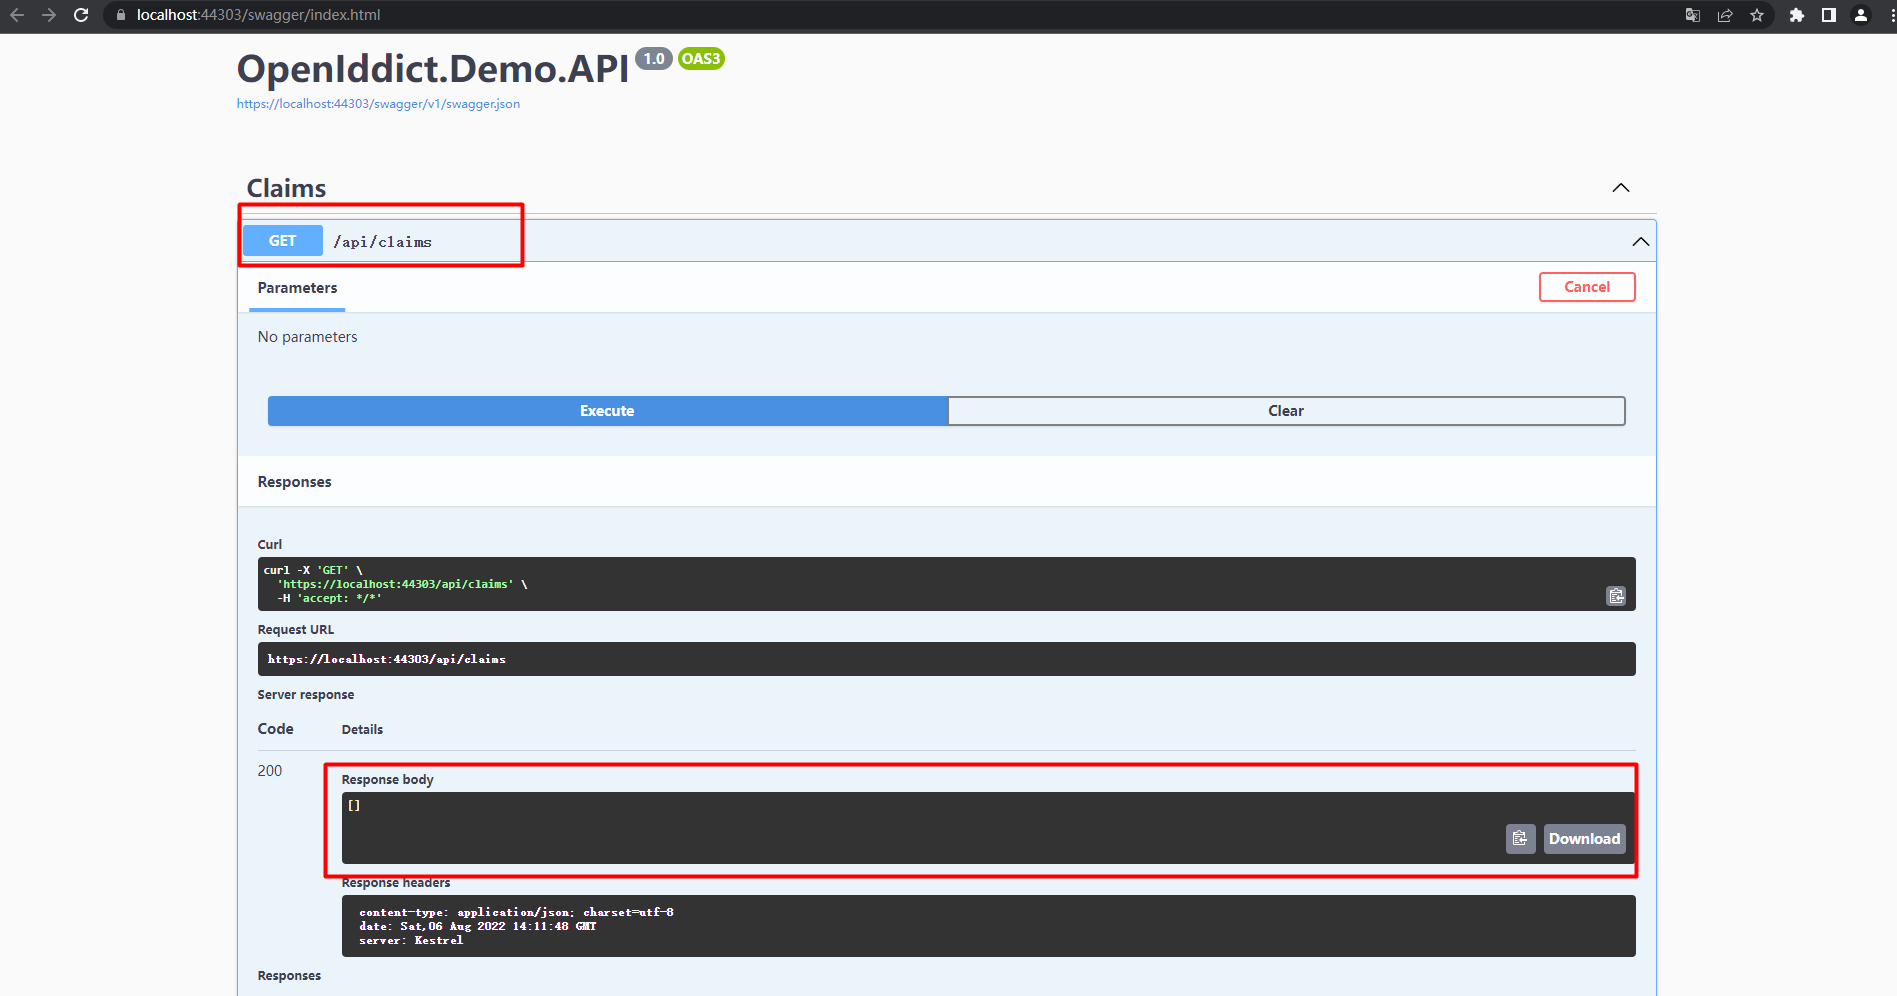Download the response body

tap(1584, 839)
